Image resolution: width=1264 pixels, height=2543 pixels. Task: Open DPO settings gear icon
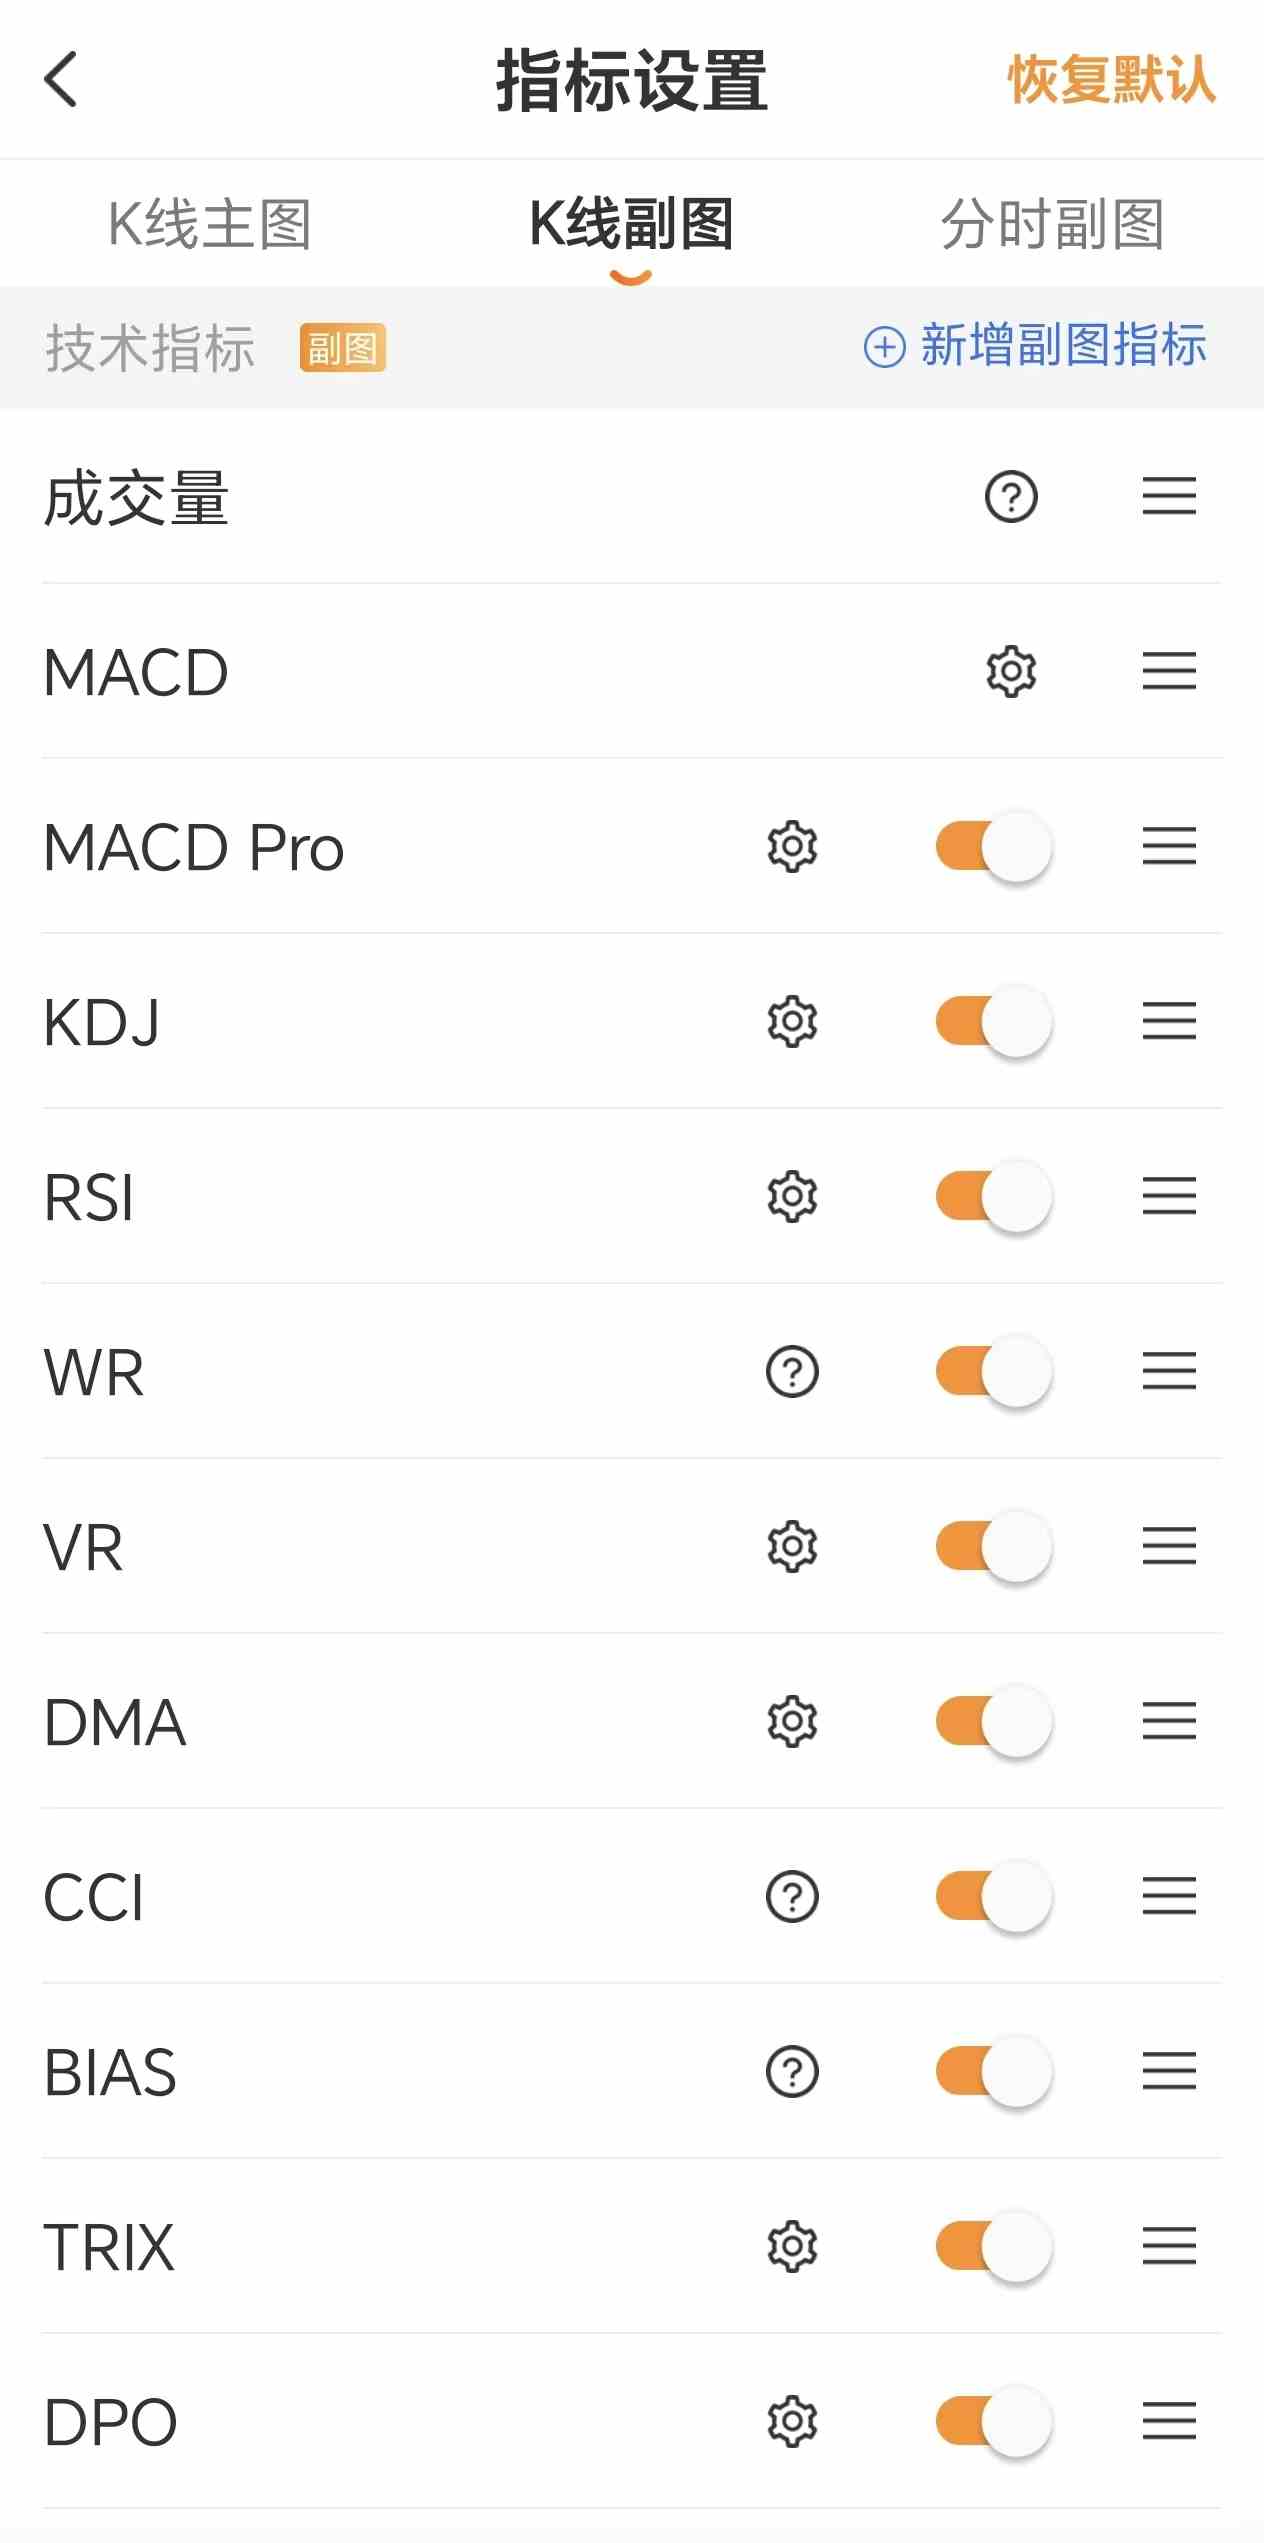(792, 2421)
